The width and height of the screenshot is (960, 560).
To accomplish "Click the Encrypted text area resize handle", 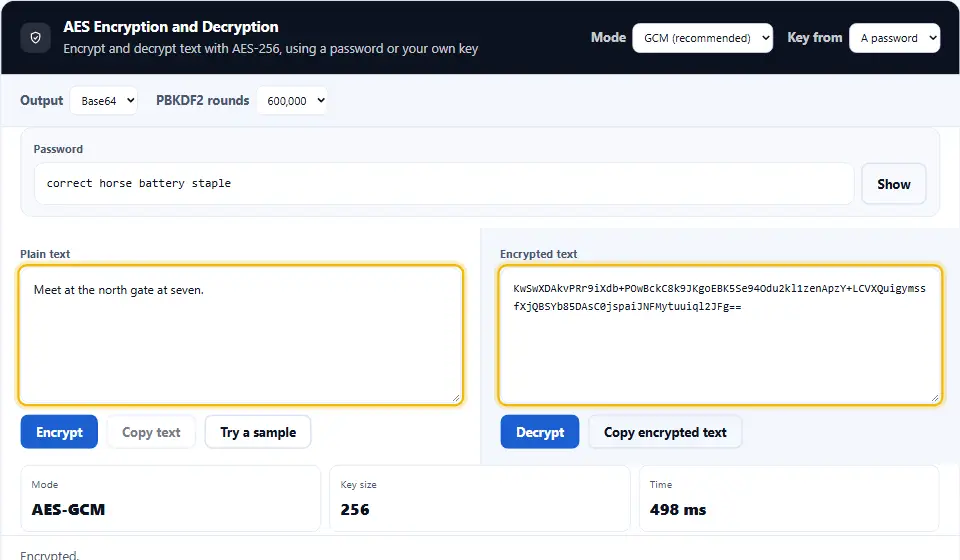I will tap(935, 398).
